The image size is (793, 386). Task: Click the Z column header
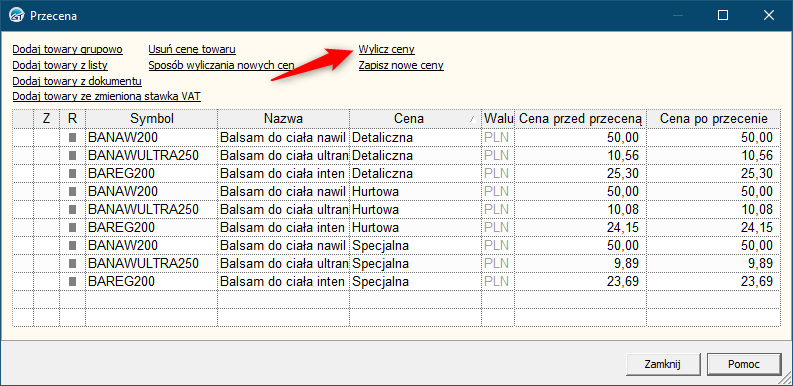coord(47,119)
